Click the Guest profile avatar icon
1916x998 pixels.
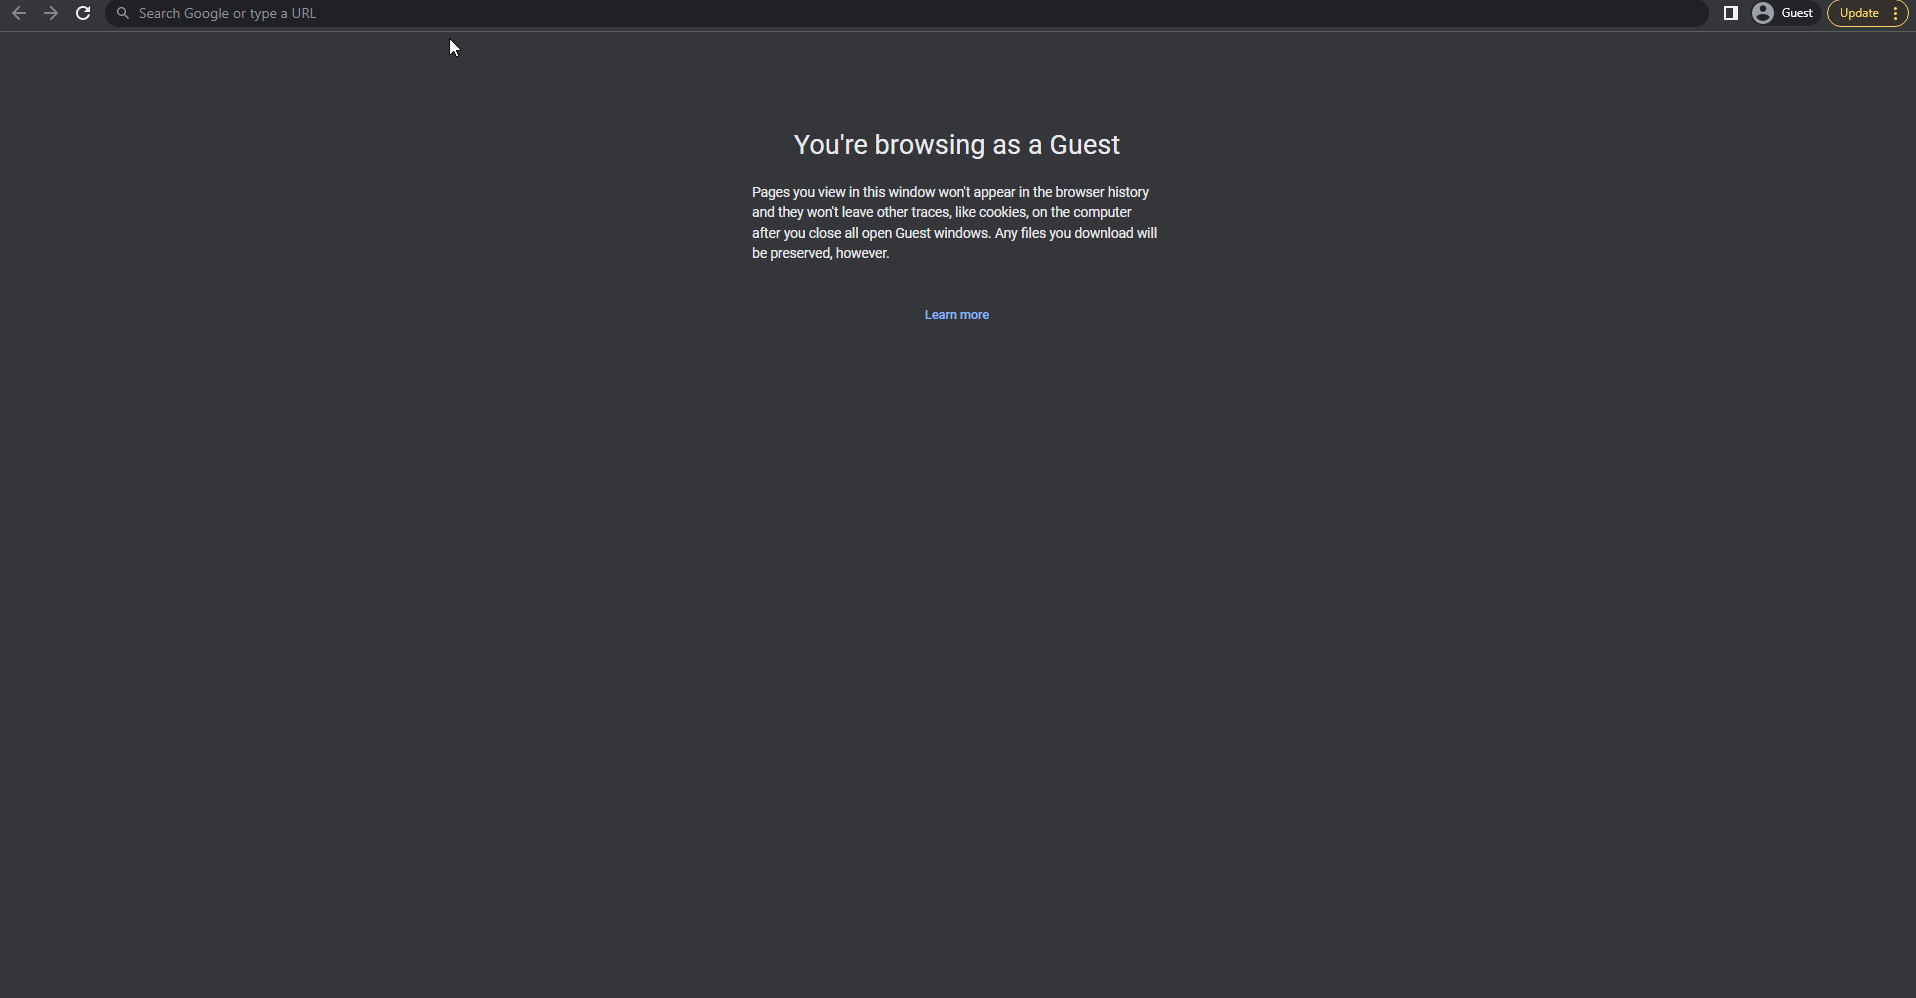(x=1762, y=13)
